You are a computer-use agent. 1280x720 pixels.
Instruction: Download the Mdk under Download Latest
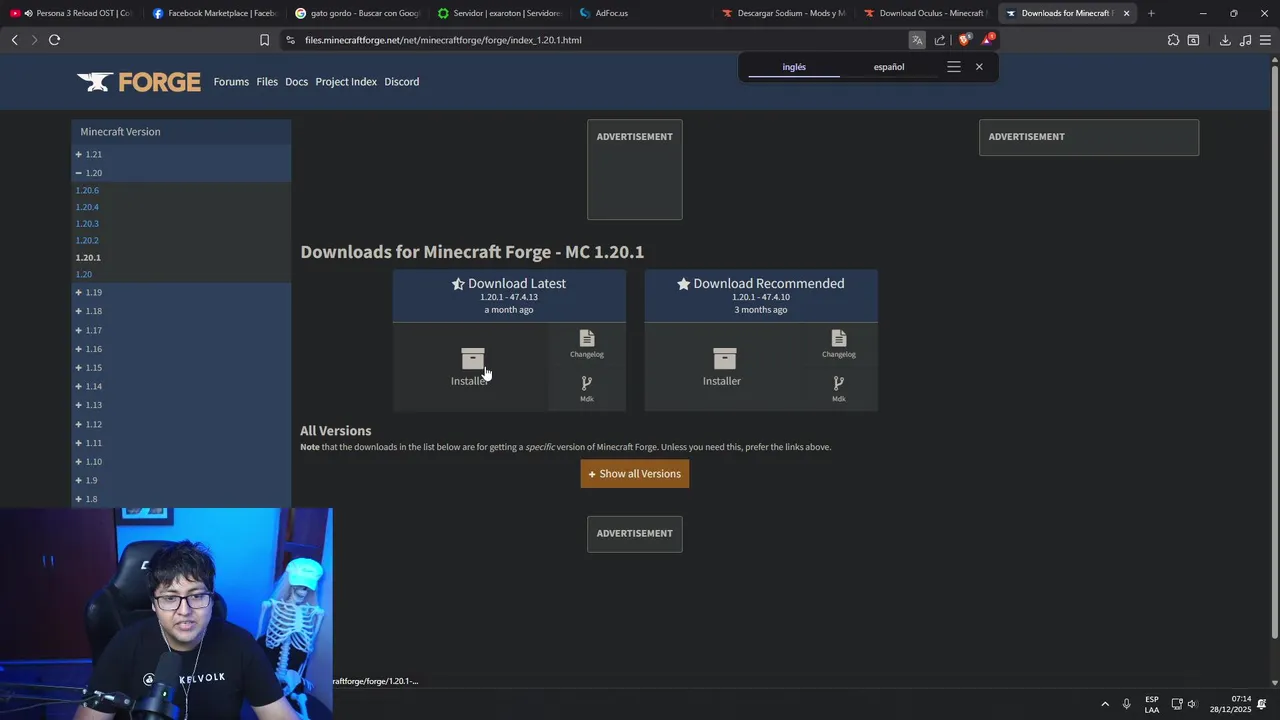tap(587, 389)
